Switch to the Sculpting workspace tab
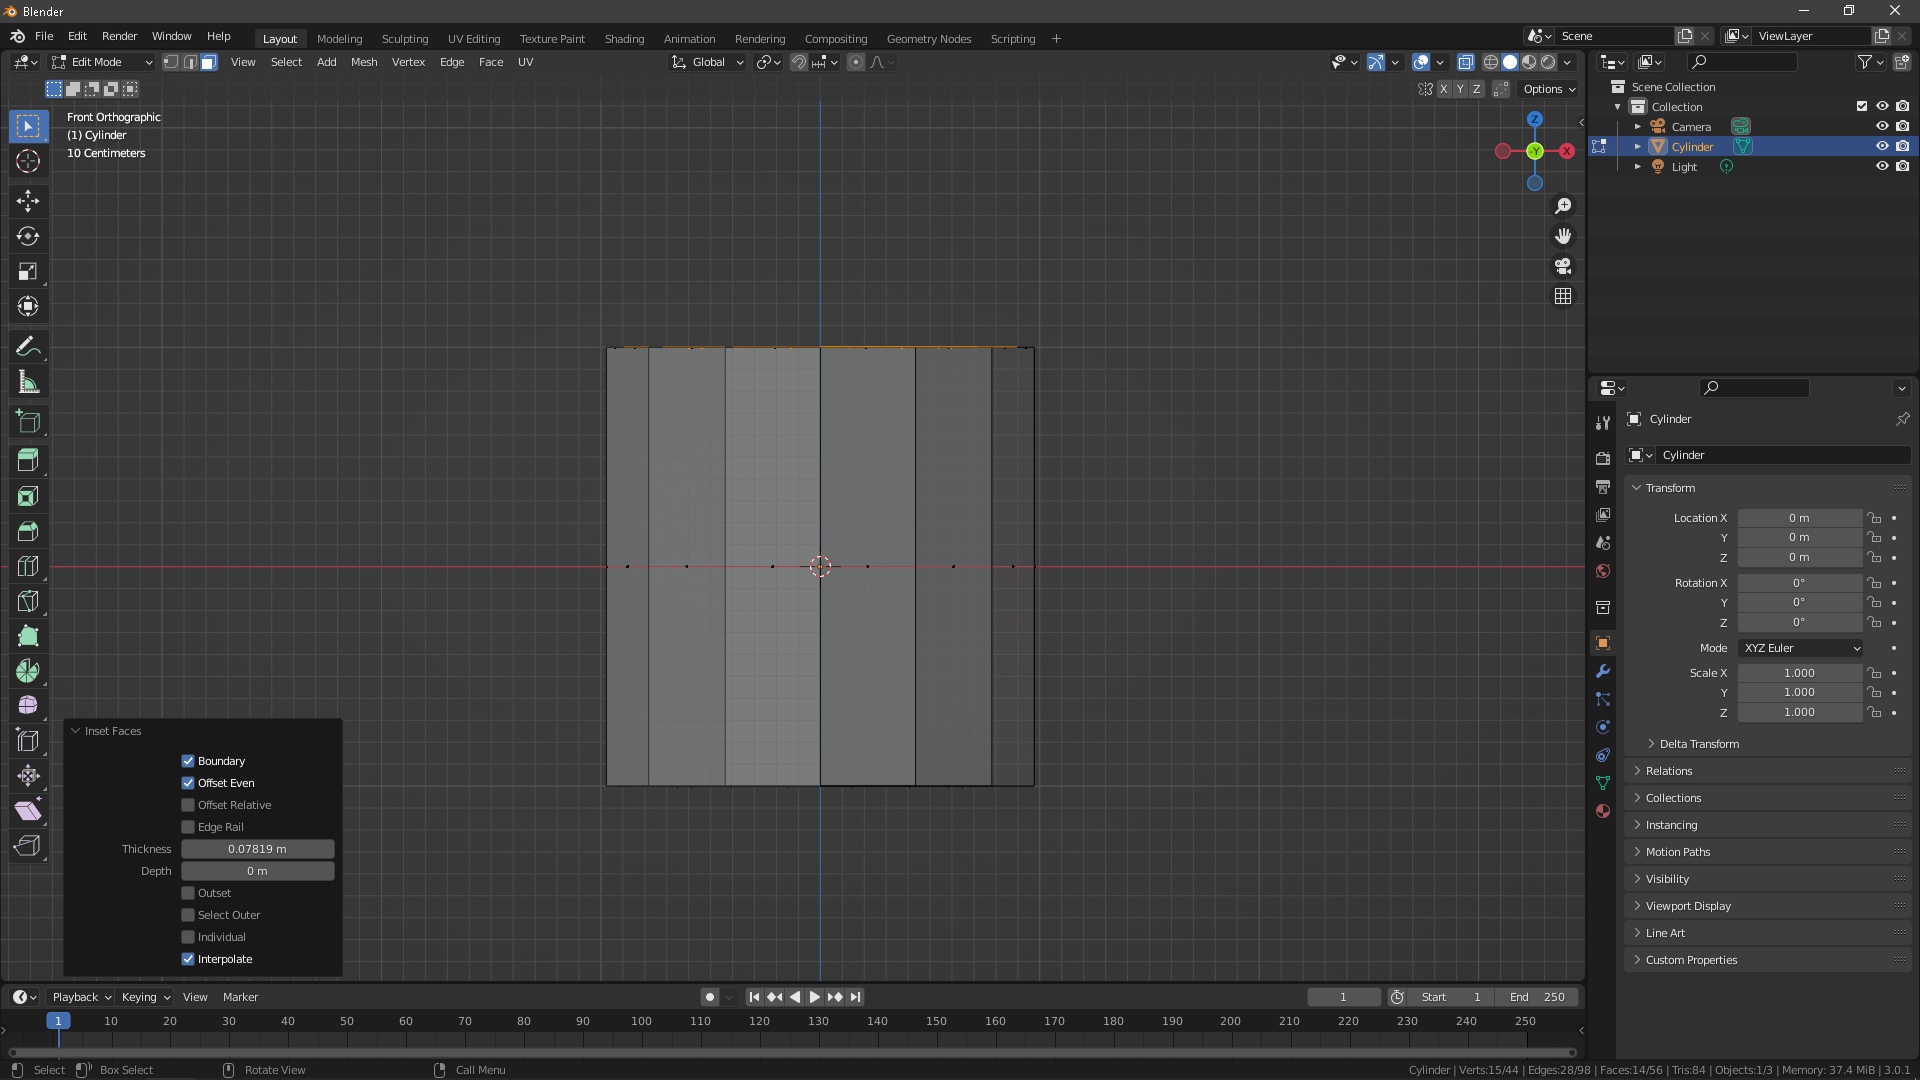Image resolution: width=1920 pixels, height=1080 pixels. [405, 39]
